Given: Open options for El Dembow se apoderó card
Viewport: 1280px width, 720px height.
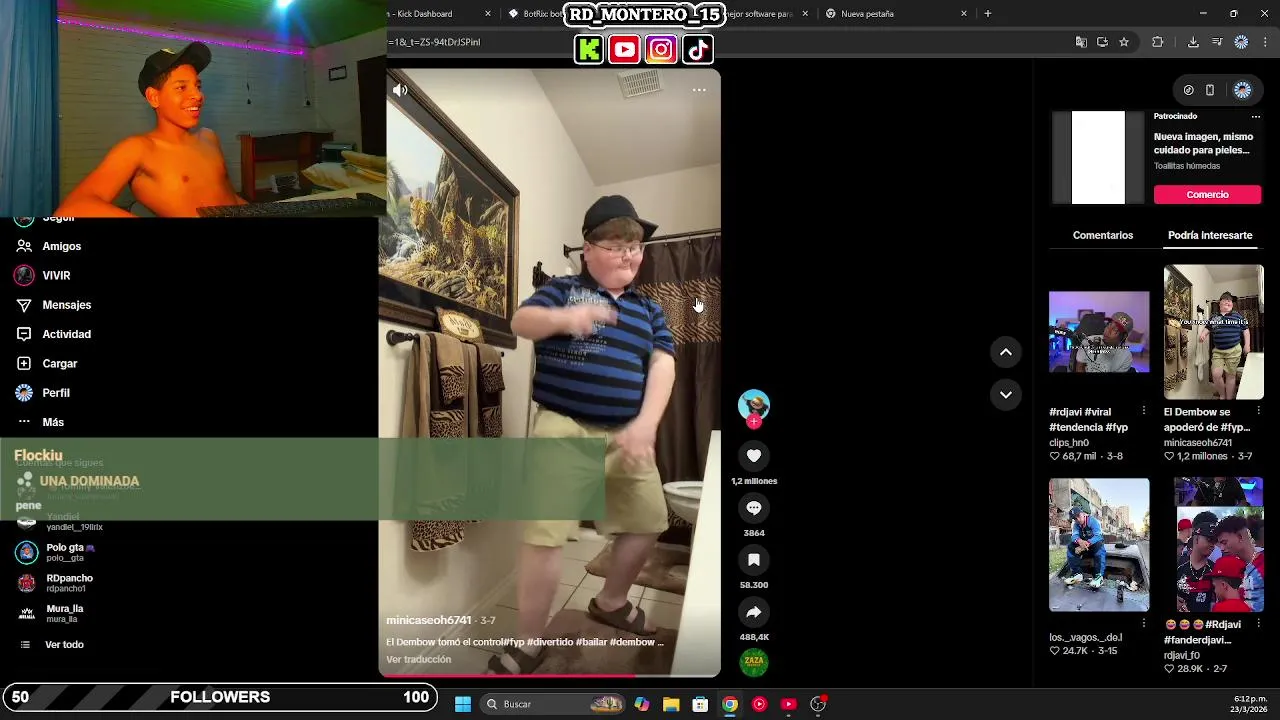Looking at the screenshot, I should click(x=1259, y=411).
